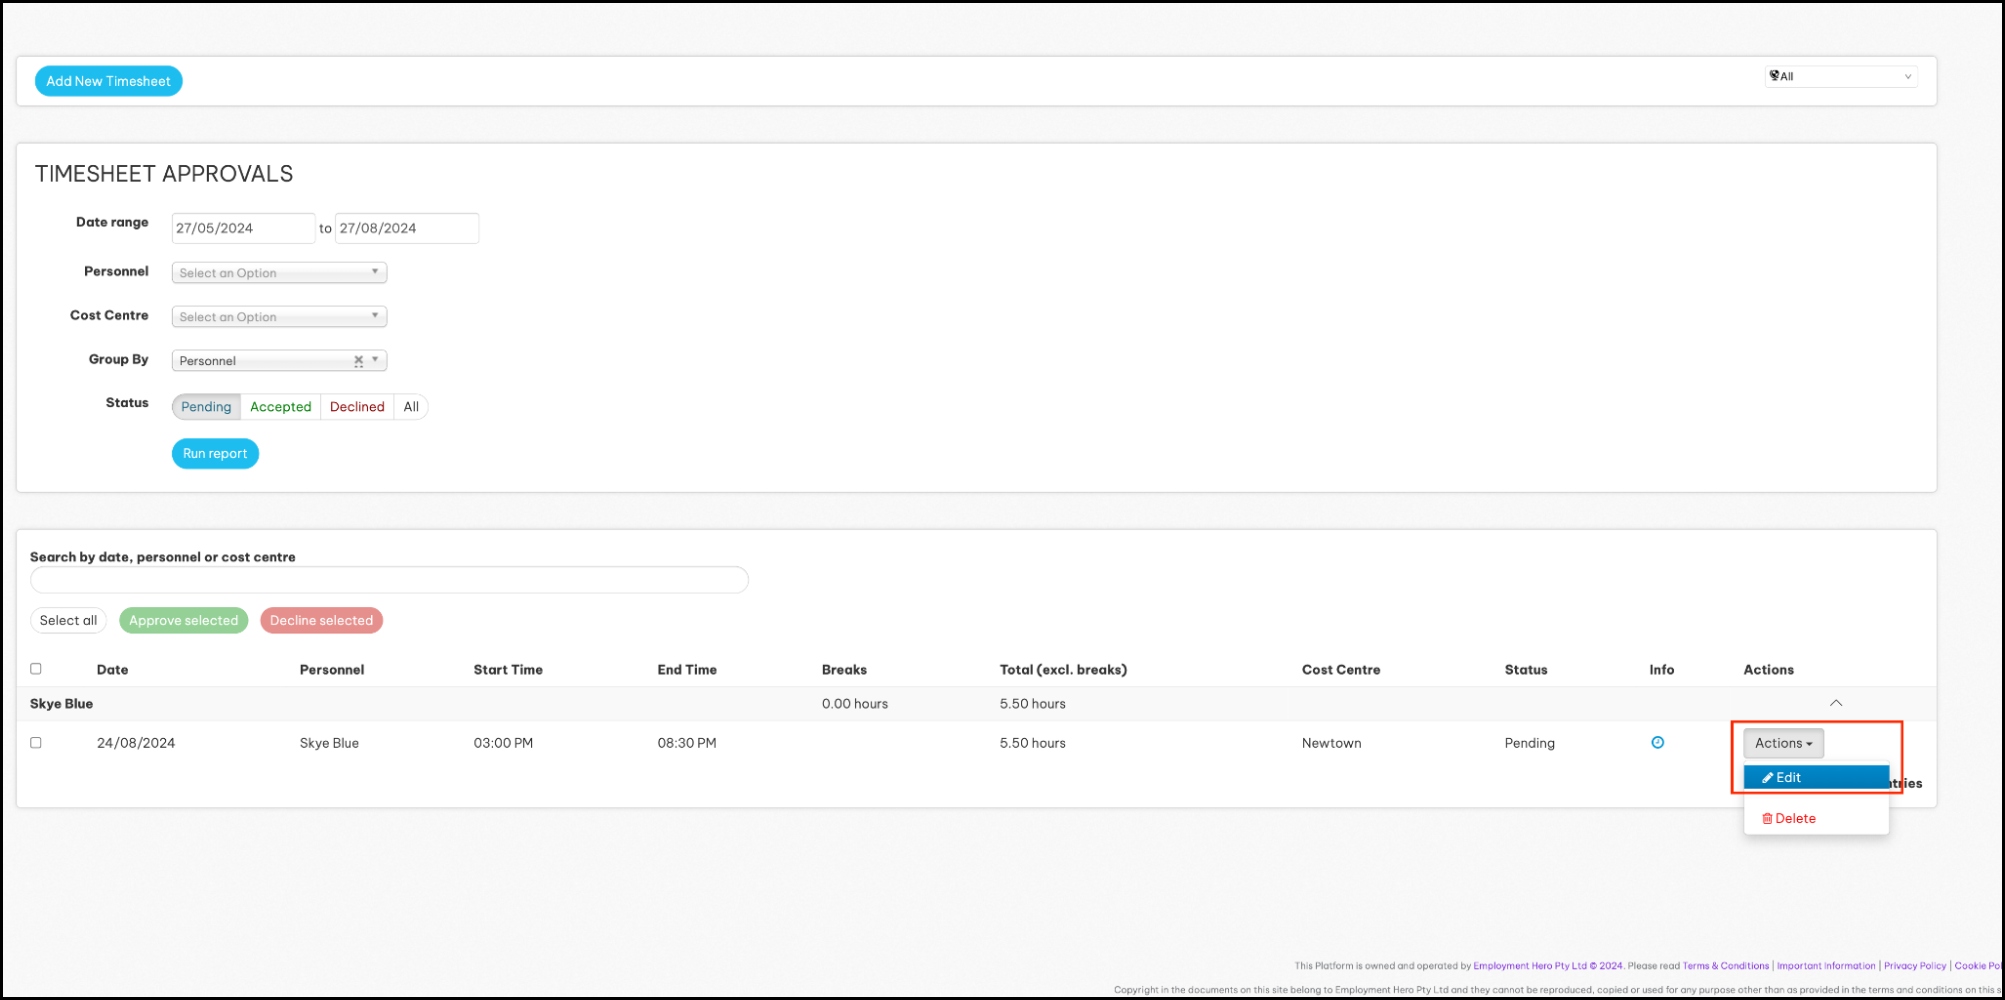The height and width of the screenshot is (1000, 2005).
Task: Clear the Group By Personnel selection
Action: click(x=358, y=360)
